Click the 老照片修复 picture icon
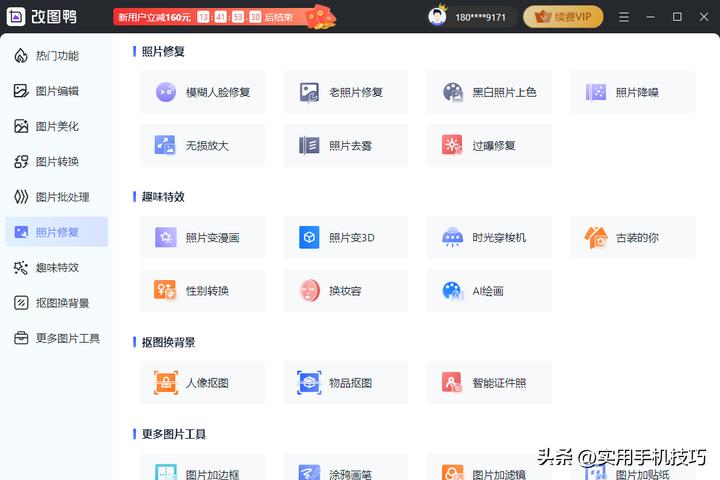Screen dimensions: 720x480 (x=309, y=92)
